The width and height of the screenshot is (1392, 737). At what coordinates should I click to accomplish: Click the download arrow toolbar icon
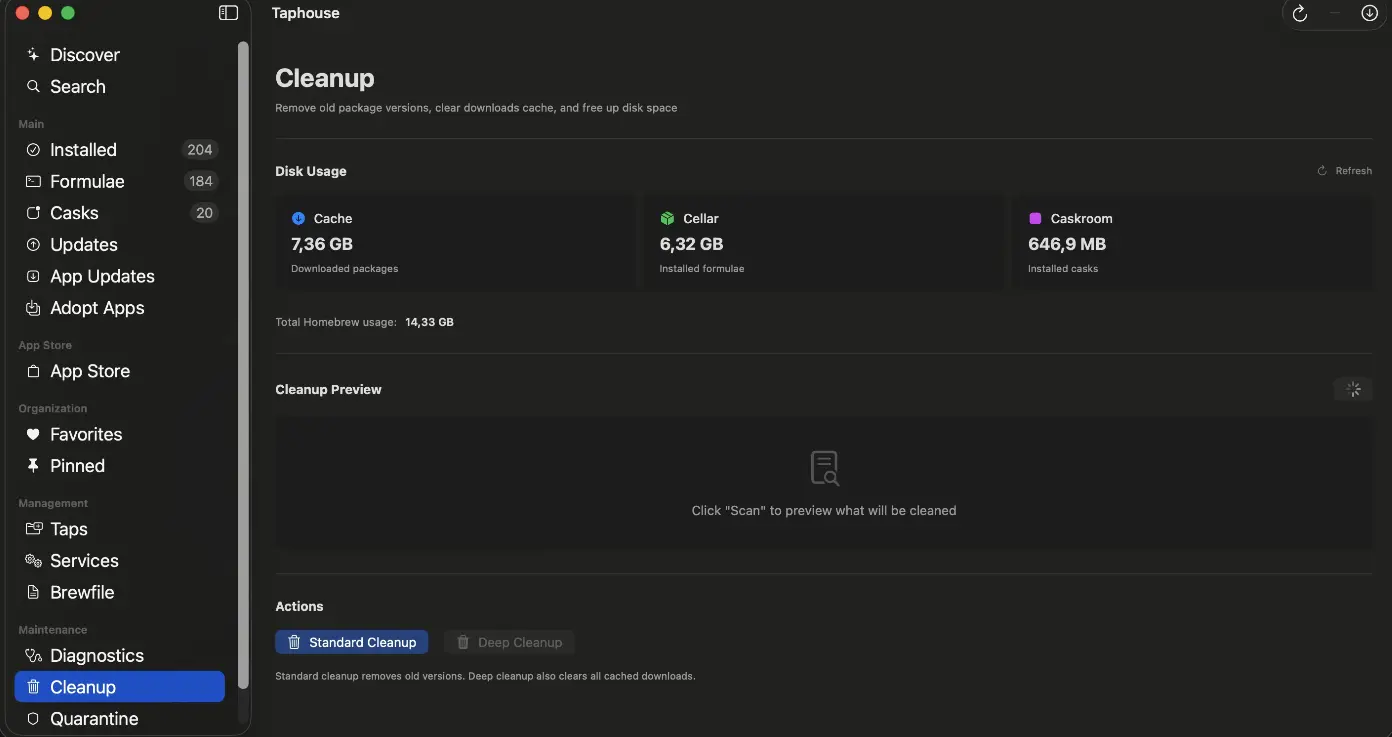tap(1369, 13)
